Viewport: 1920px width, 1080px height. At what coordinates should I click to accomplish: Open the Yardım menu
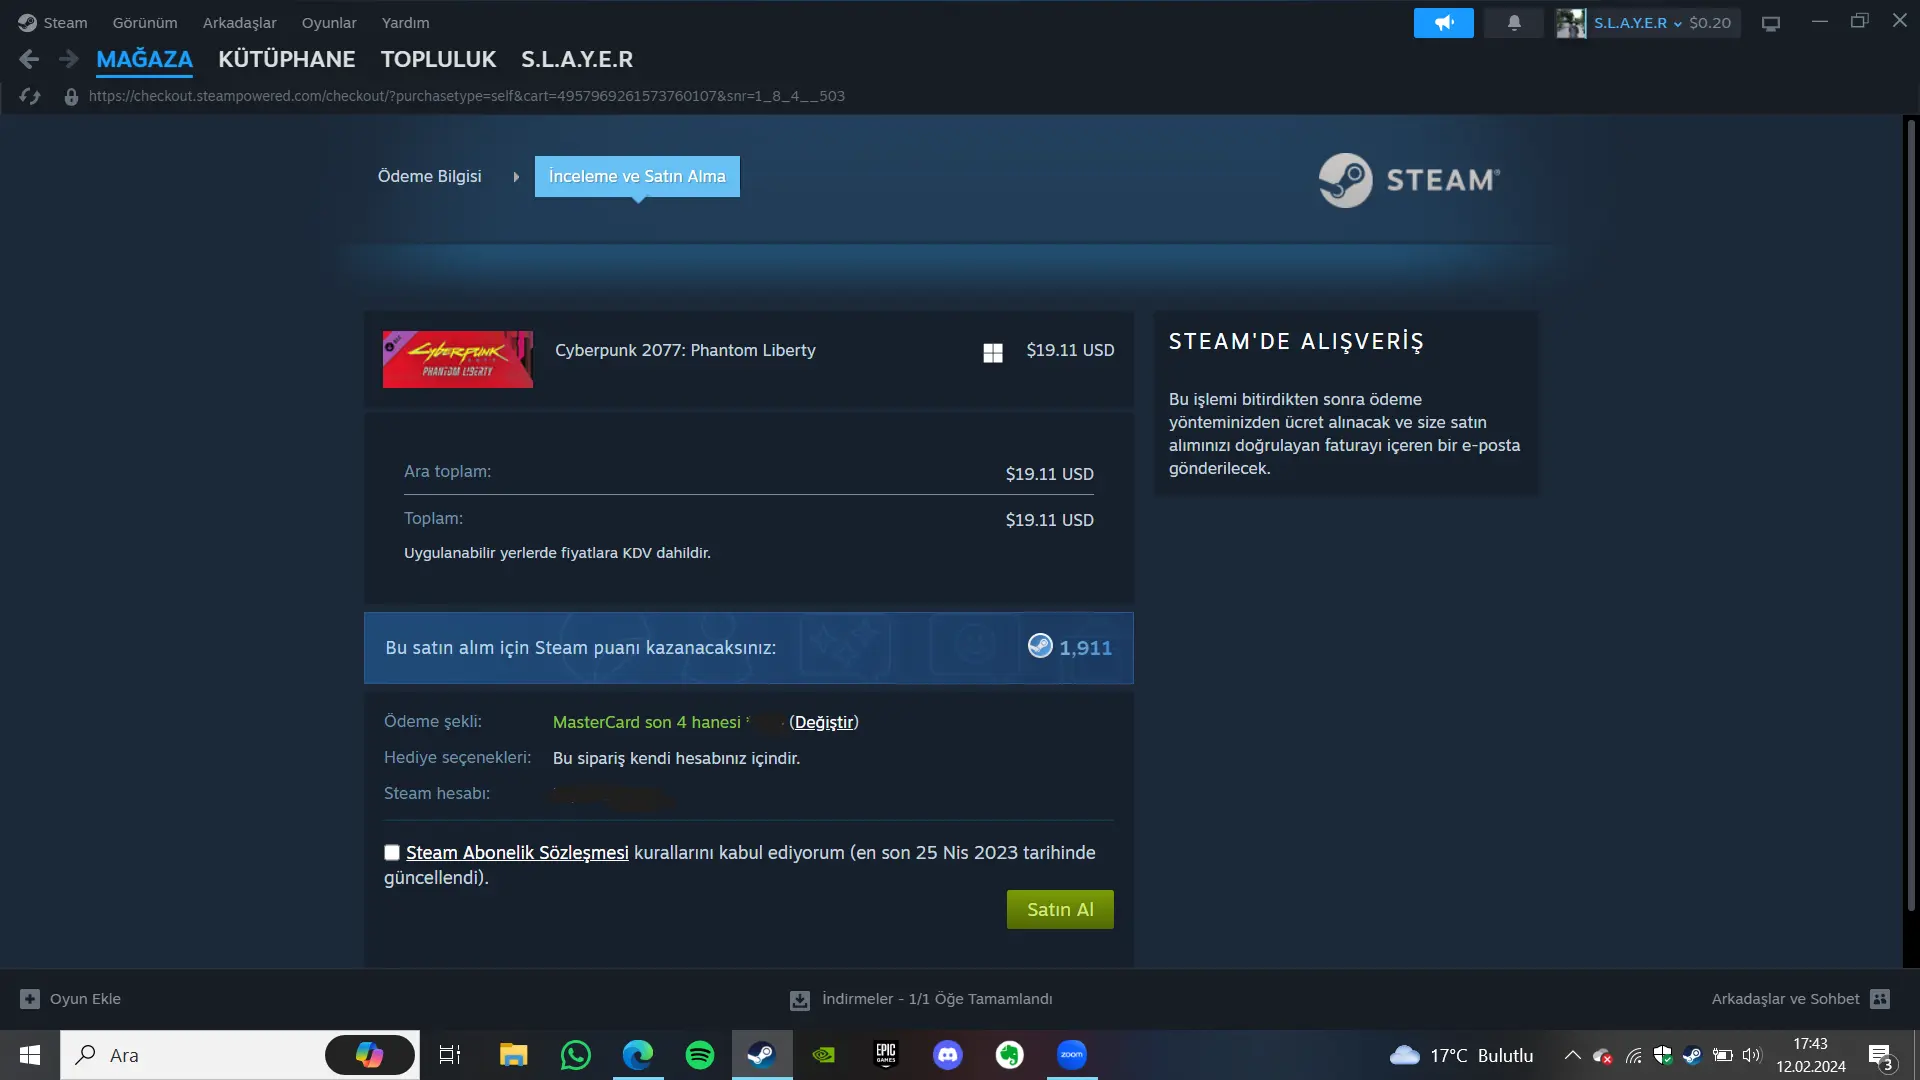tap(405, 22)
